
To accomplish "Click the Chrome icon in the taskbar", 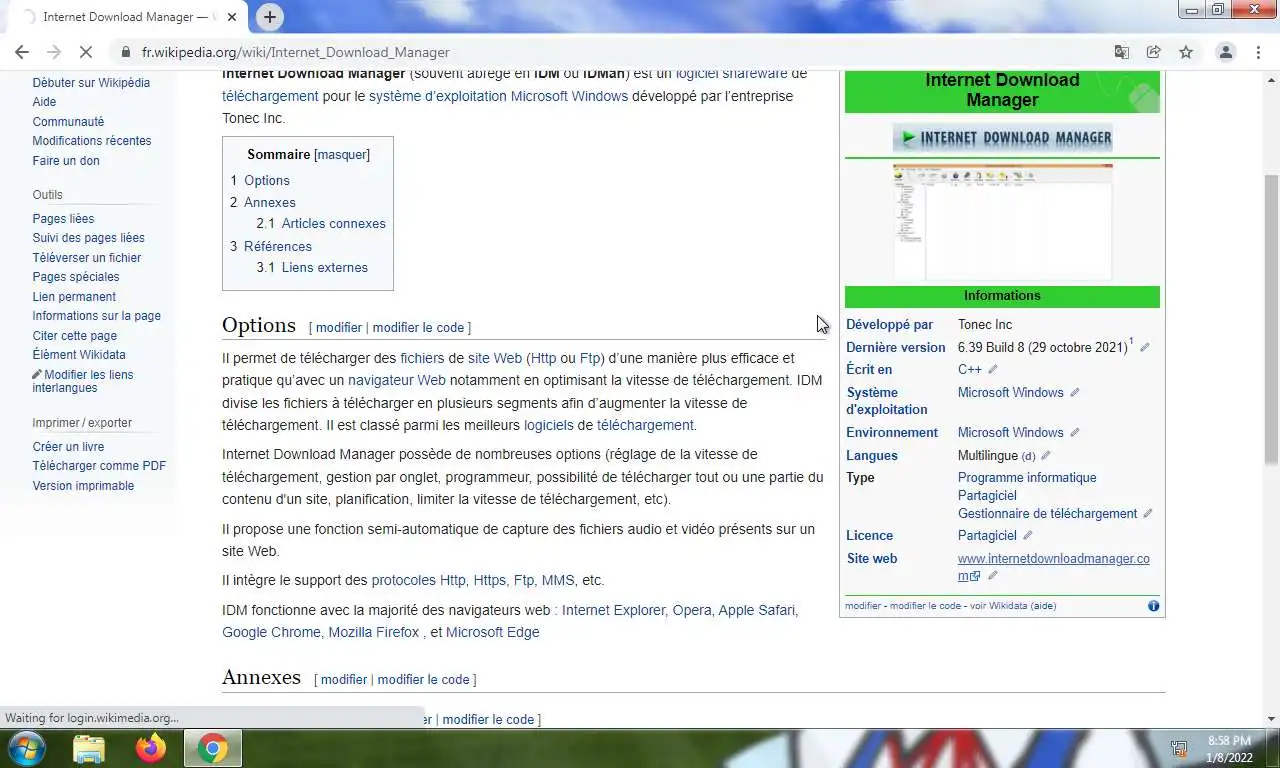I will [212, 748].
